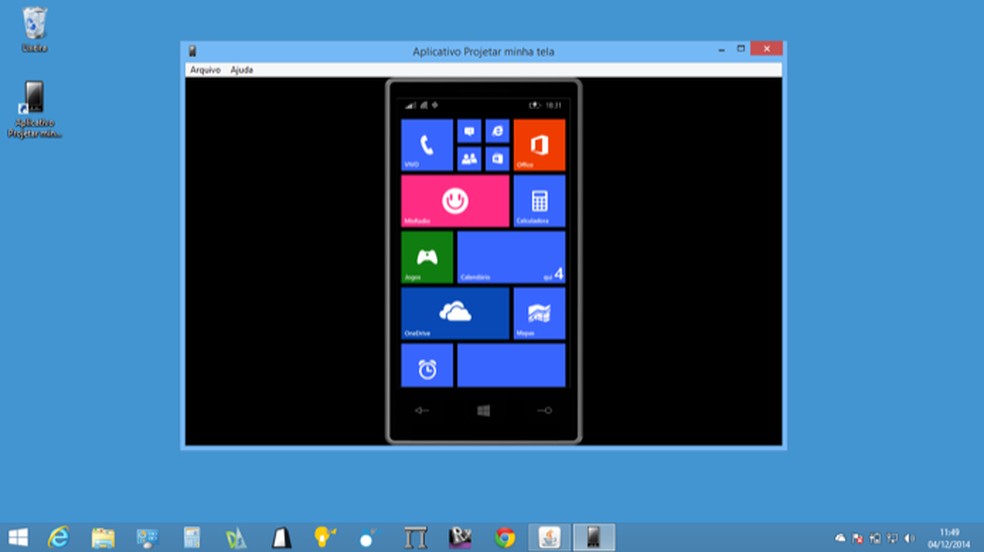
Task: Maximize the Projetar minha tela window
Action: (x=741, y=49)
